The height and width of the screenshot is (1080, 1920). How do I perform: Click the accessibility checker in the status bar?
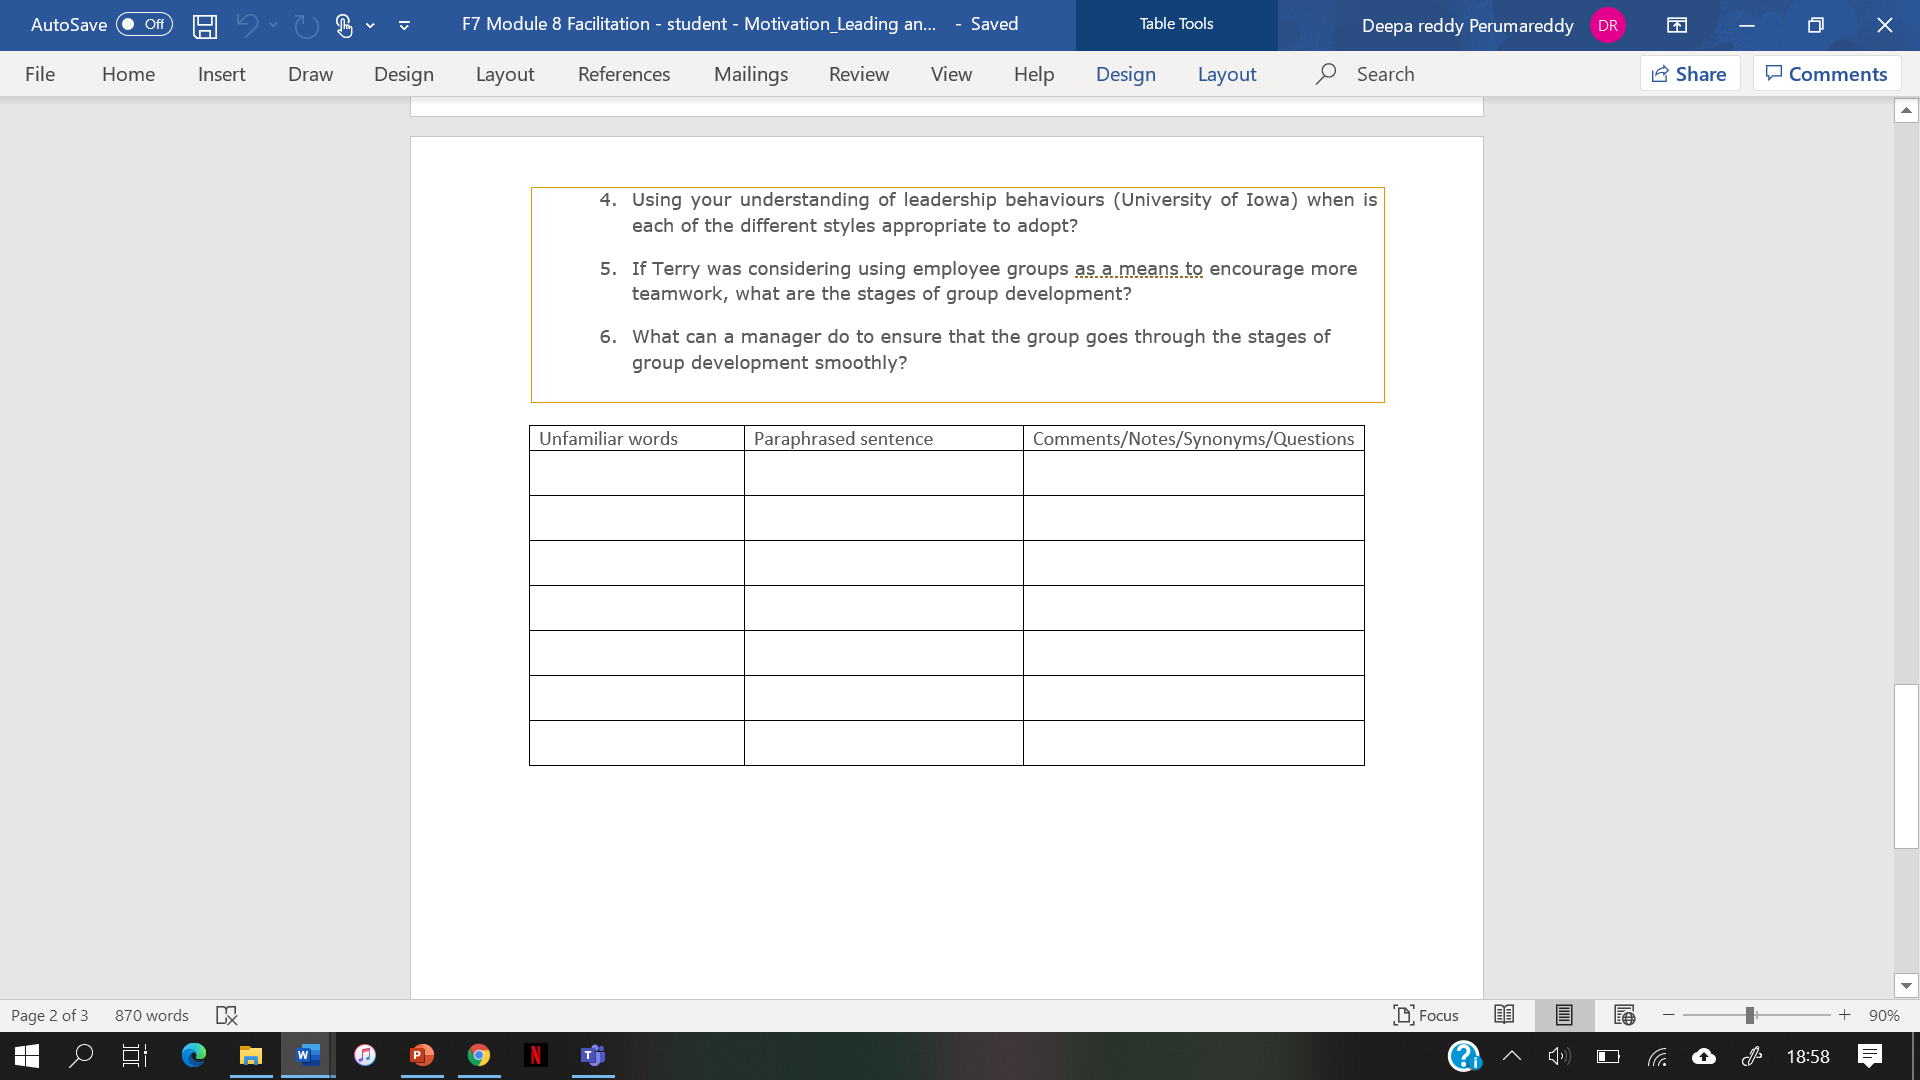227,1015
